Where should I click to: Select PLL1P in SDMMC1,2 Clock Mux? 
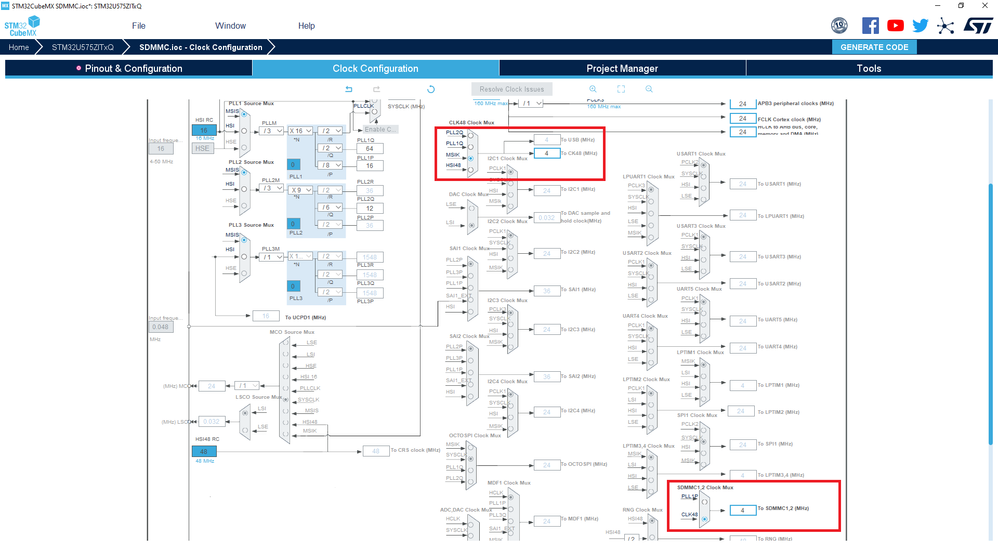click(705, 501)
